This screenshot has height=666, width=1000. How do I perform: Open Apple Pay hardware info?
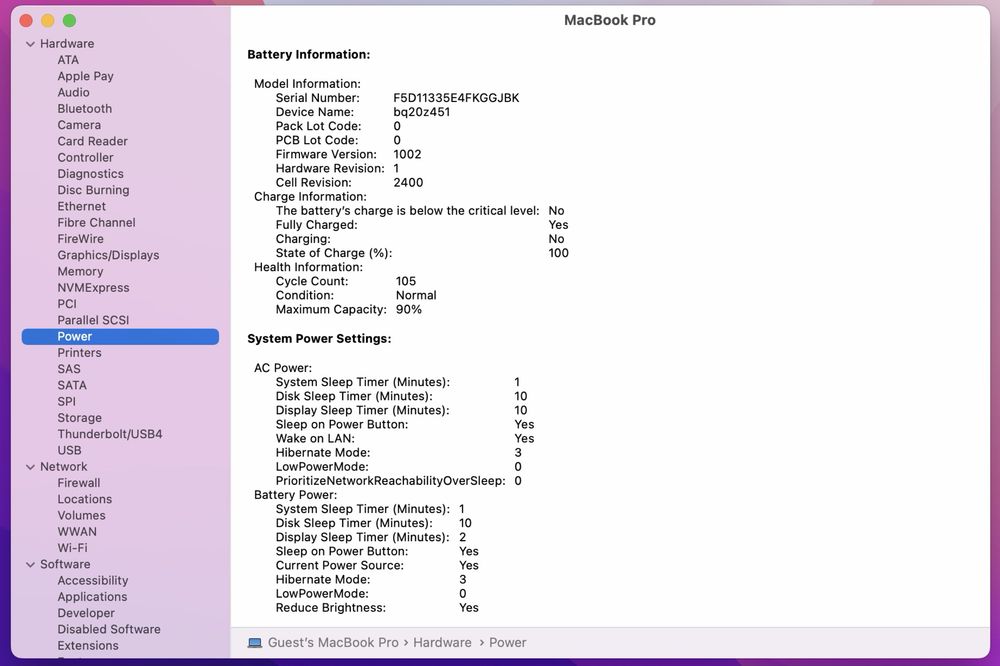pyautogui.click(x=85, y=76)
